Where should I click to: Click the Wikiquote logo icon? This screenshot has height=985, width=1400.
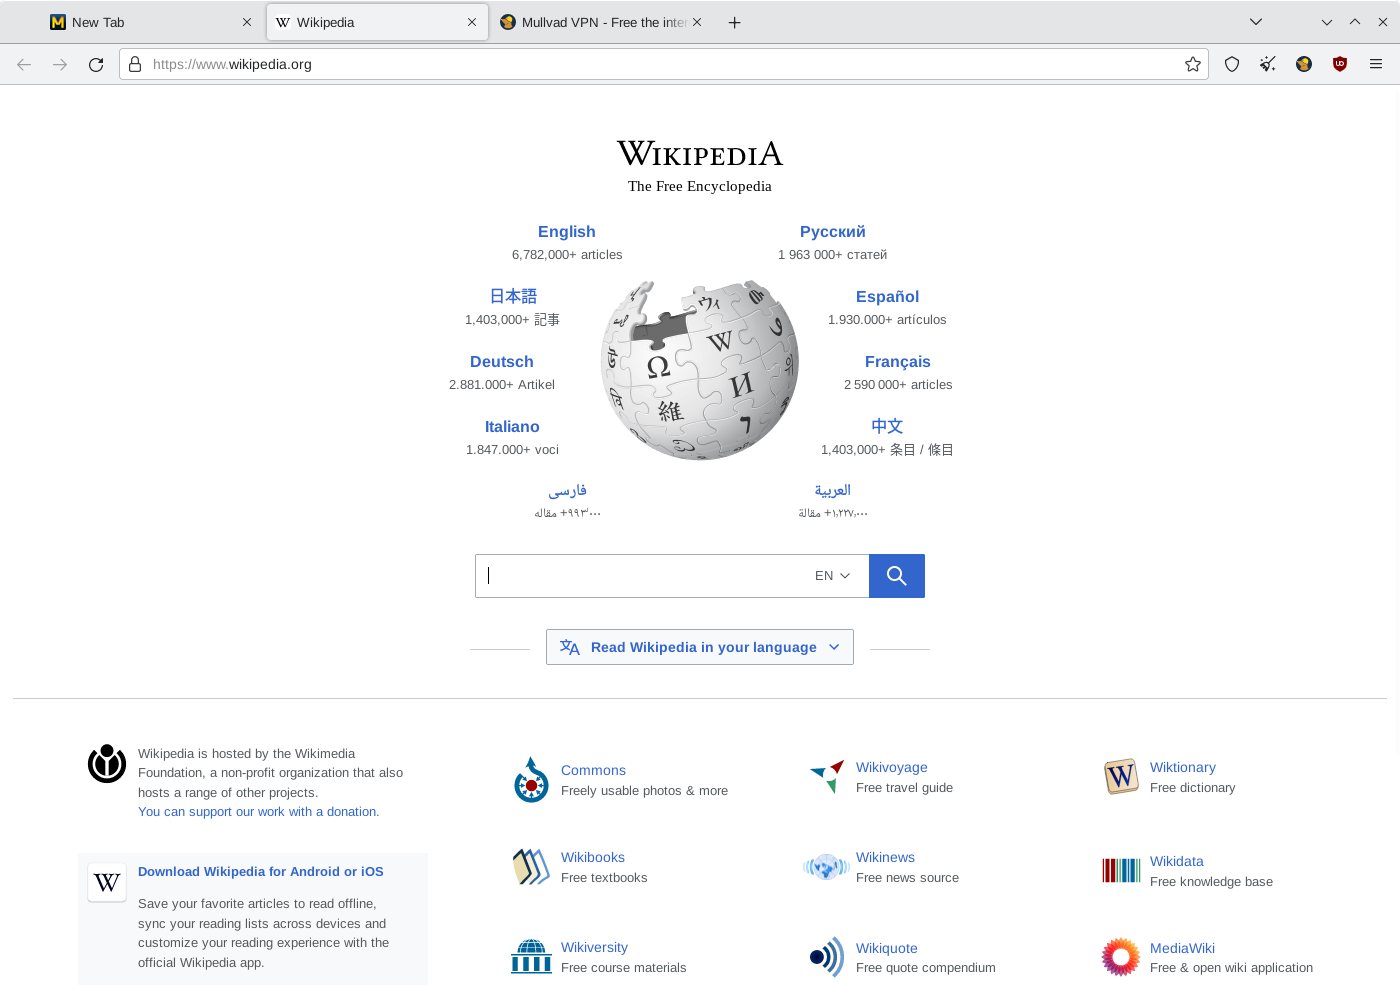[x=827, y=957]
